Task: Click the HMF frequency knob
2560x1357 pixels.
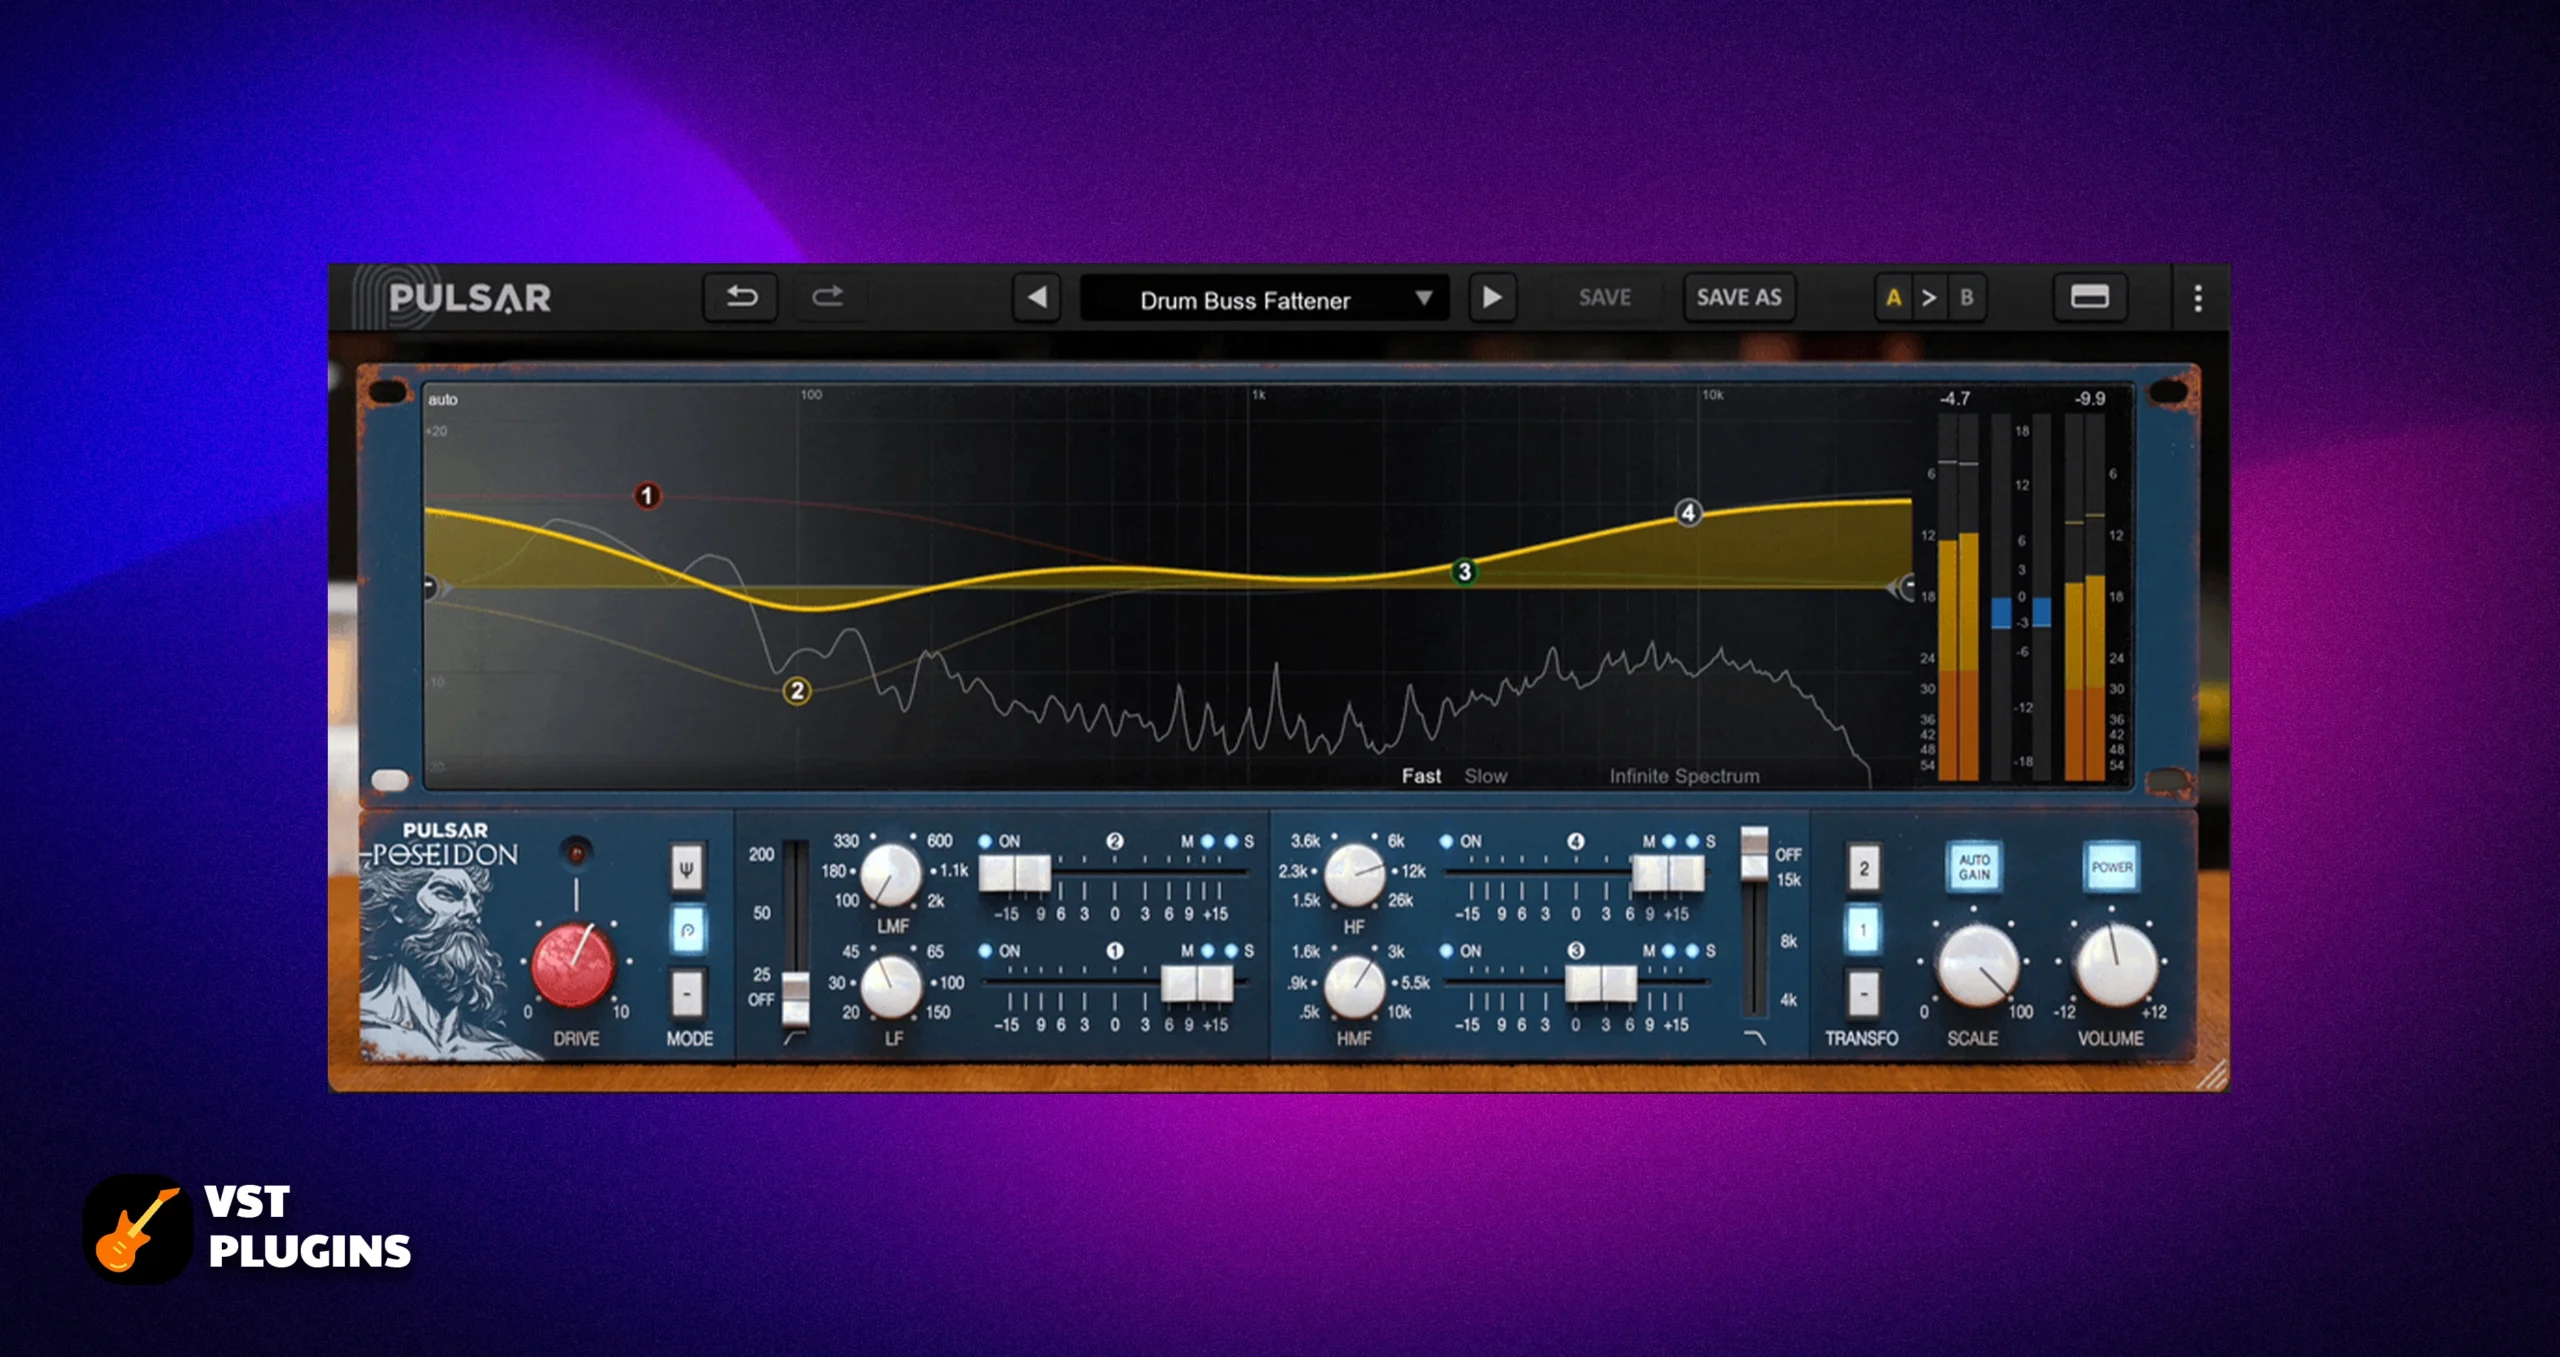Action: pos(1354,985)
